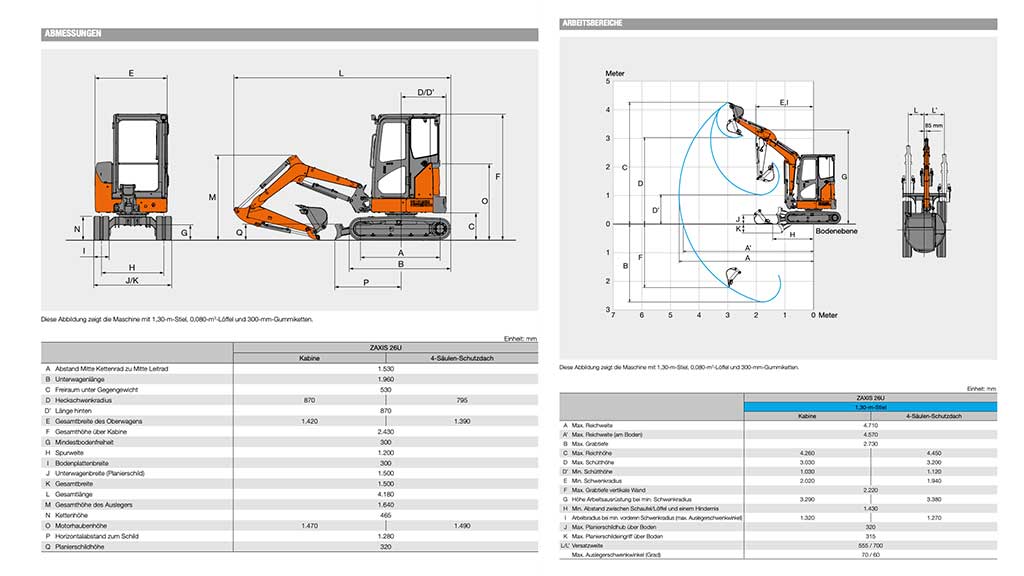1024x576 pixels.
Task: Click the 'Länge hinten' row label
Action: [x=73, y=411]
